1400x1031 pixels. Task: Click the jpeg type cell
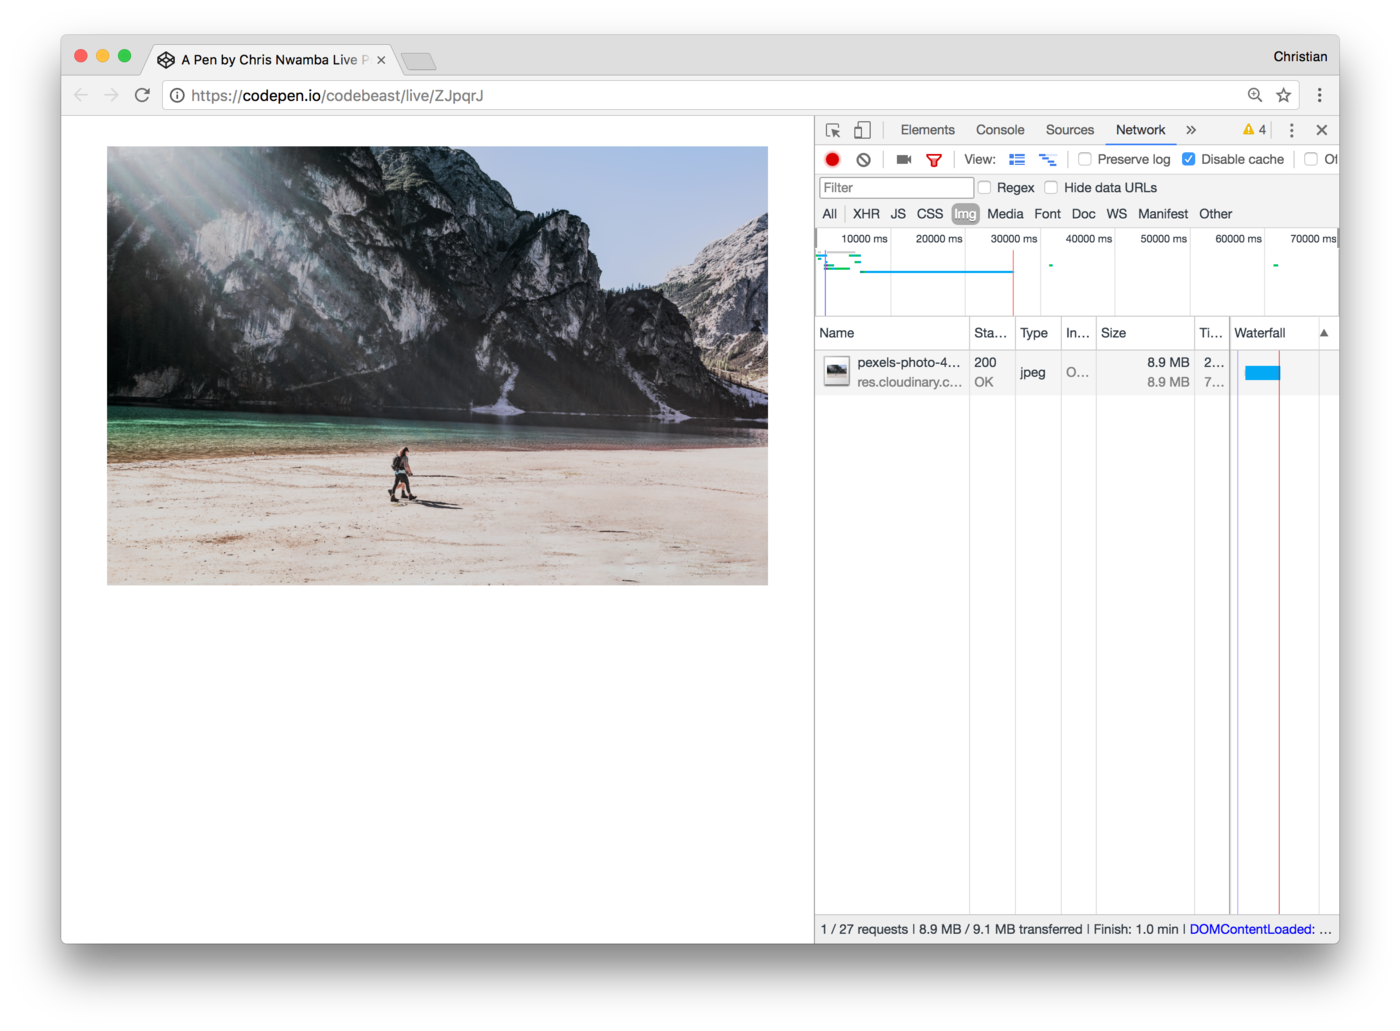(x=1037, y=372)
